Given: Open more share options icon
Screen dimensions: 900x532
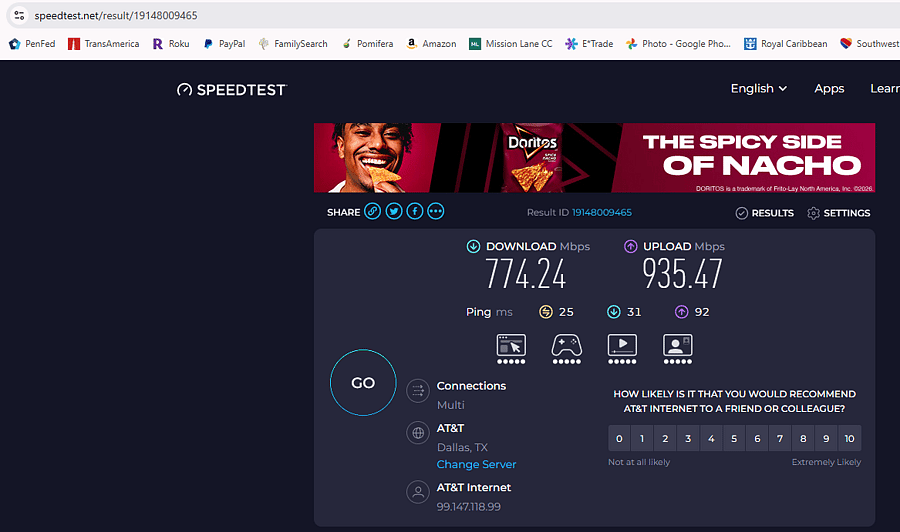Looking at the screenshot, I should [x=436, y=211].
